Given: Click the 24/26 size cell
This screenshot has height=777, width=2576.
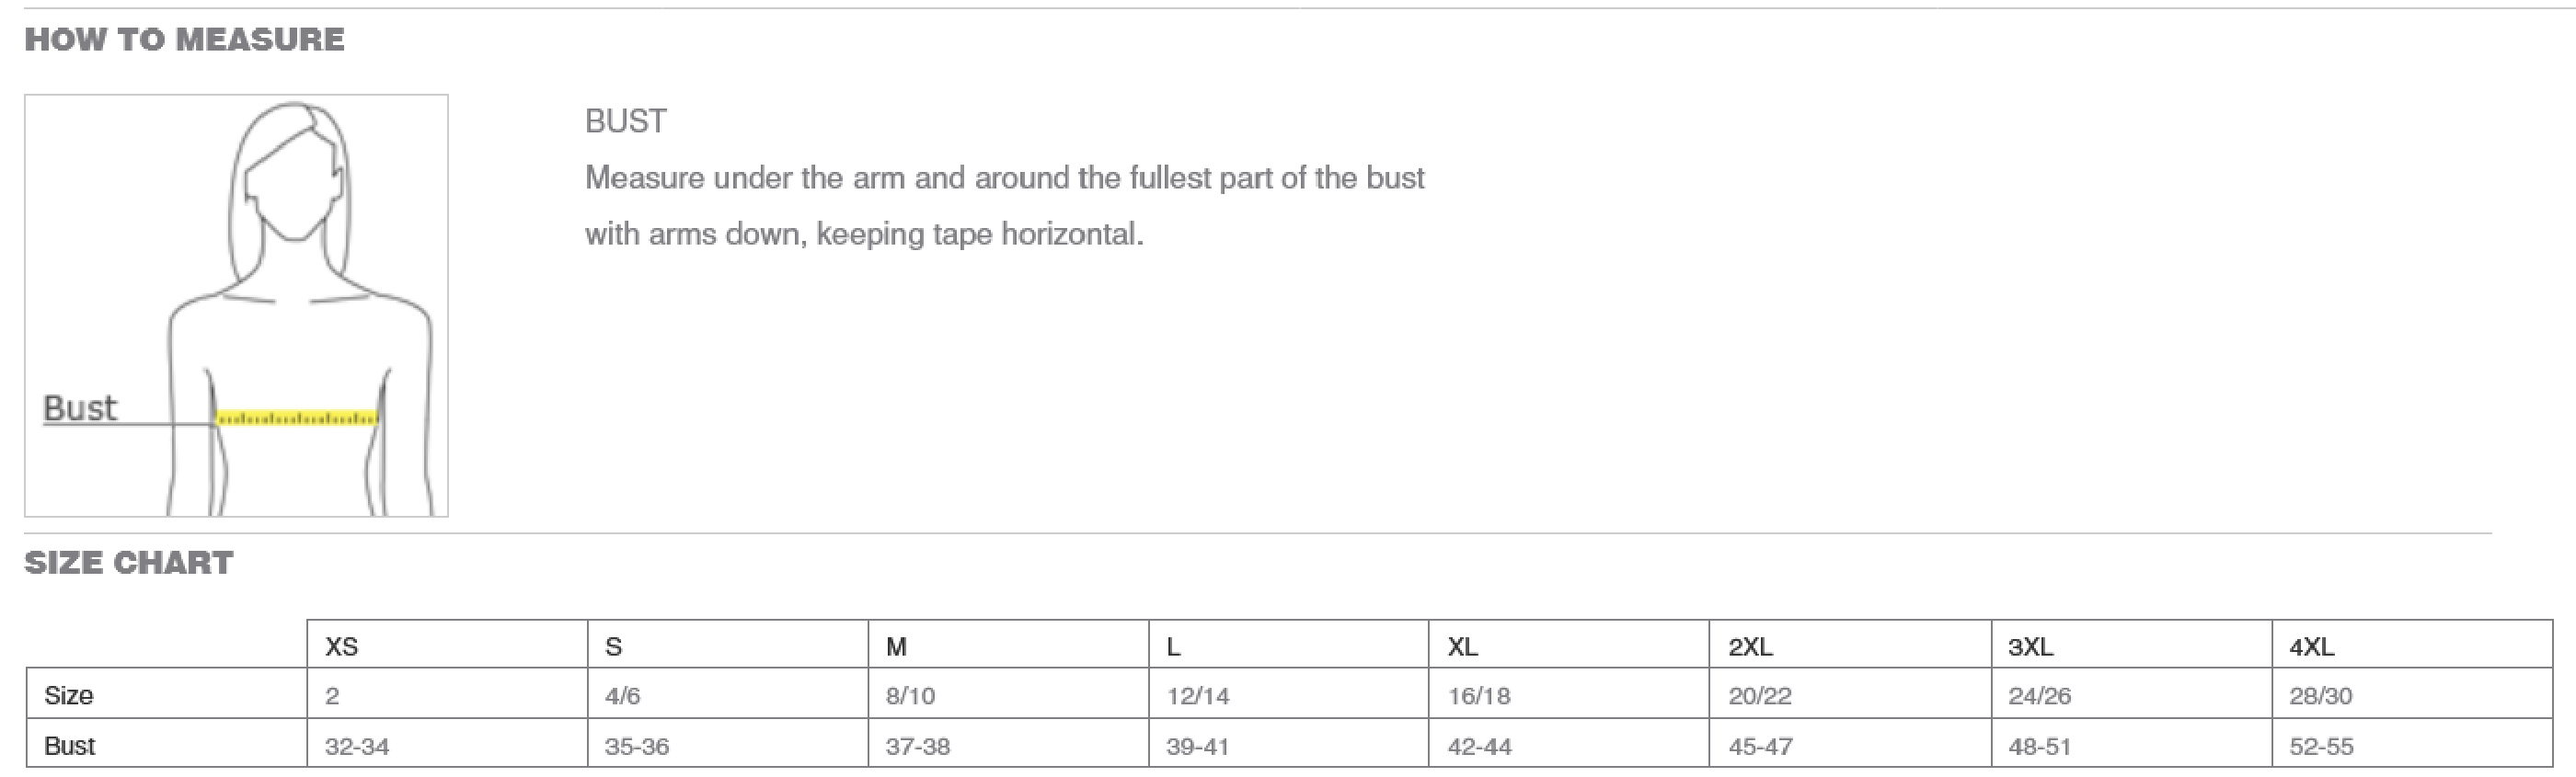Looking at the screenshot, I should [x=2039, y=695].
